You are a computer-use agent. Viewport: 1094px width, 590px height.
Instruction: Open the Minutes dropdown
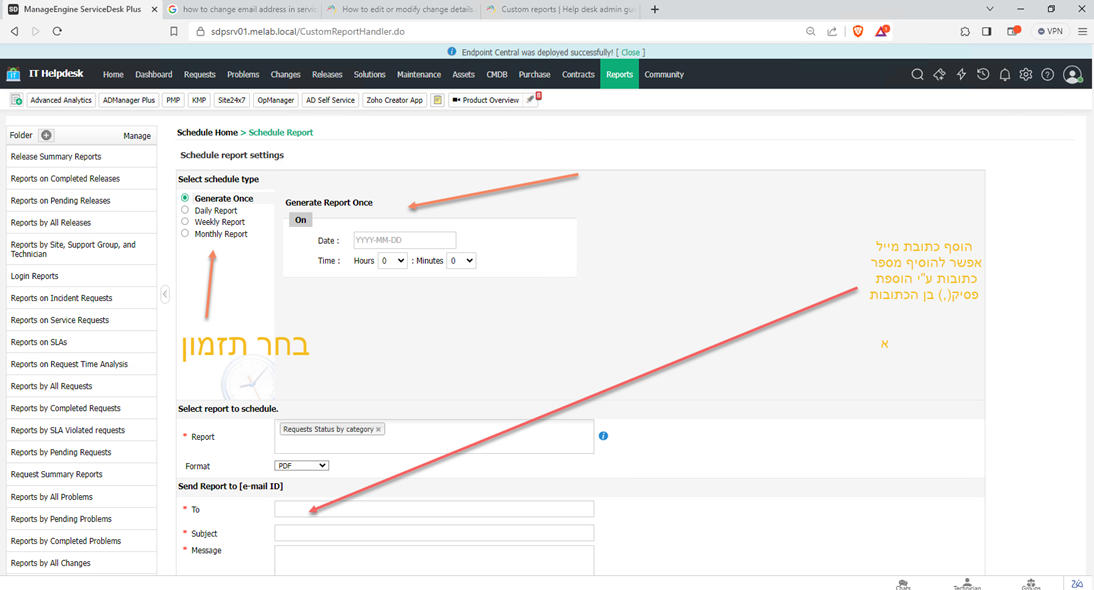click(461, 261)
